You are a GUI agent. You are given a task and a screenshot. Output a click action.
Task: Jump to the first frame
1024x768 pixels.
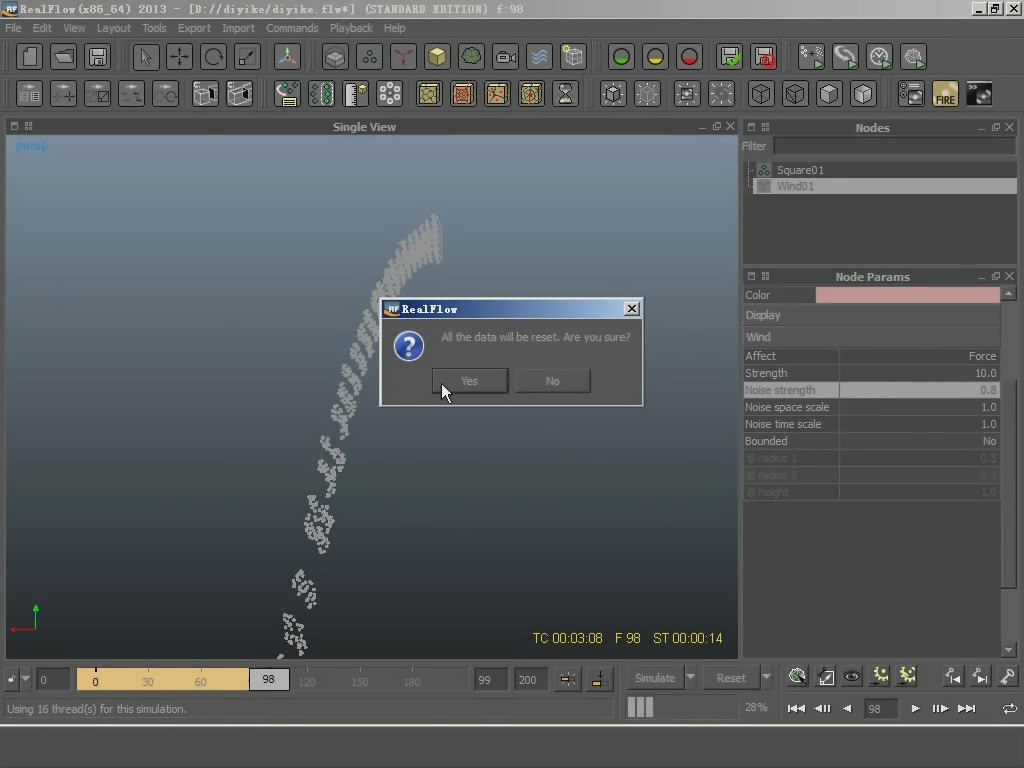coord(796,709)
